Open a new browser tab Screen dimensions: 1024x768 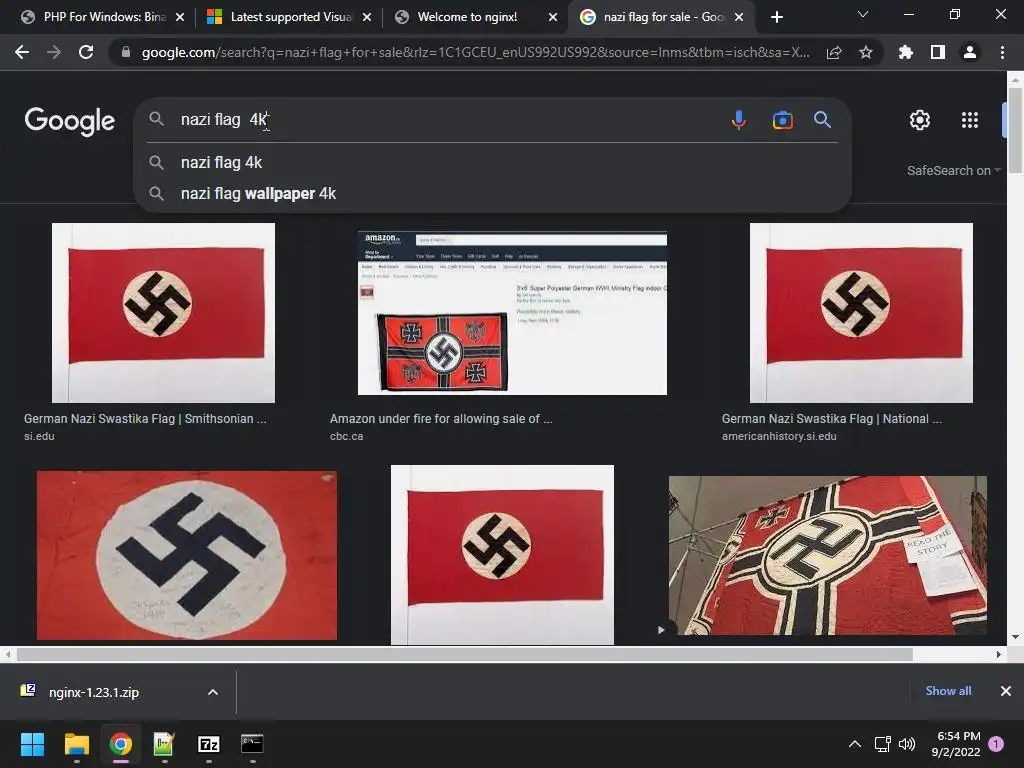coord(776,17)
